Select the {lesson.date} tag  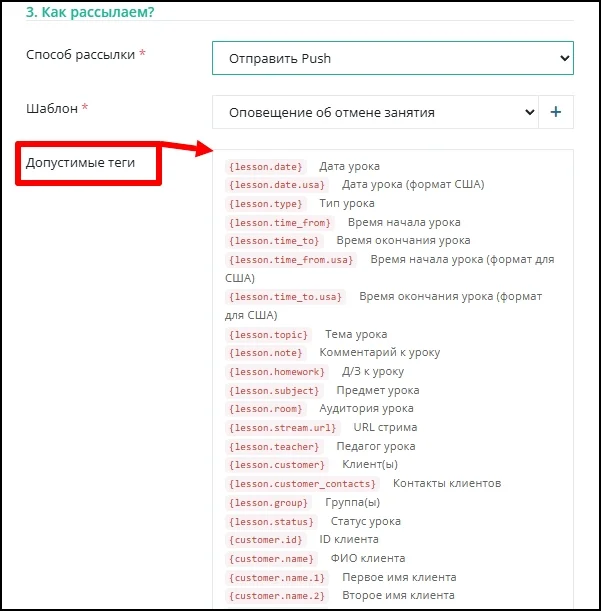[266, 167]
